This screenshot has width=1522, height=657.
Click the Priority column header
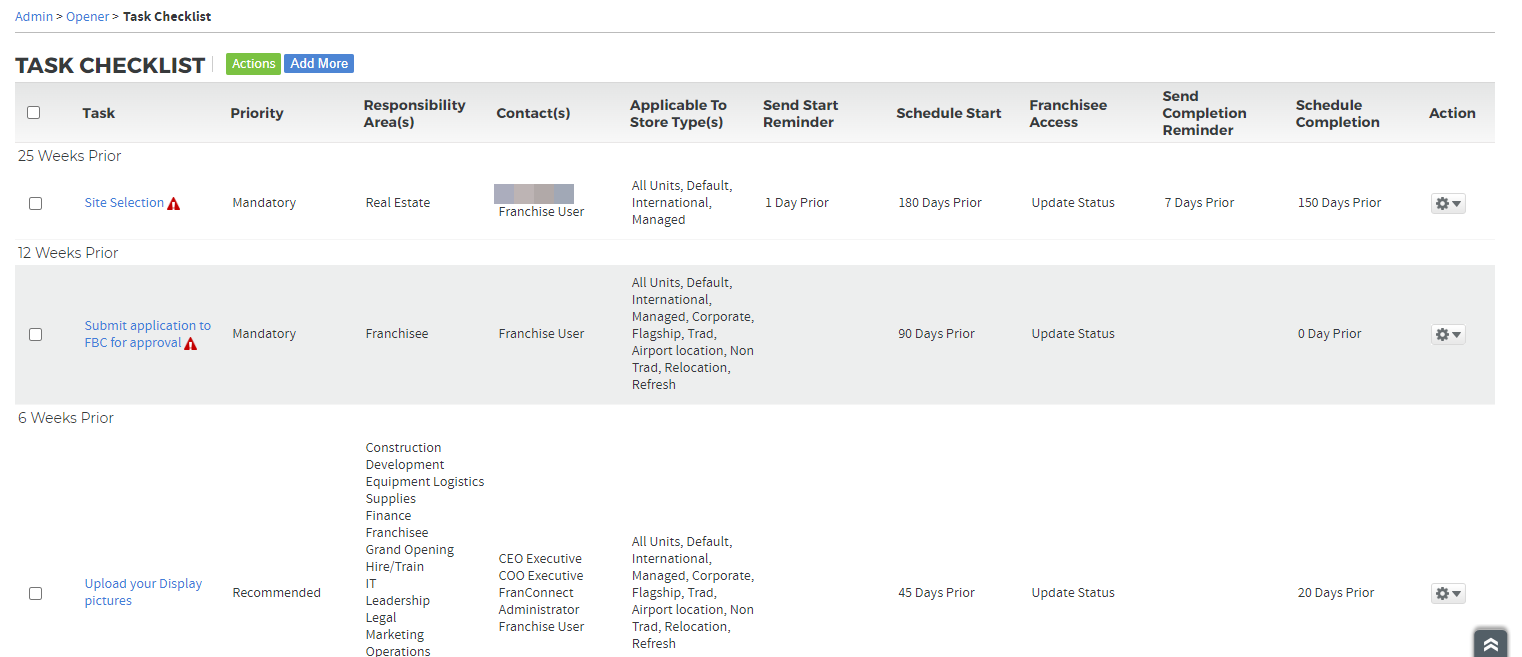tap(257, 113)
